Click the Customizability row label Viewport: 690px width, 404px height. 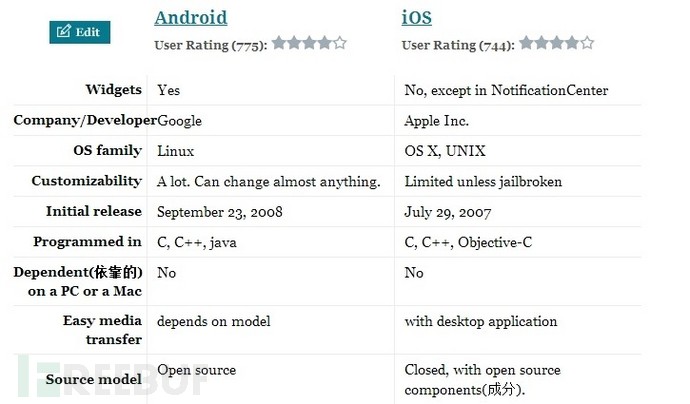click(87, 181)
